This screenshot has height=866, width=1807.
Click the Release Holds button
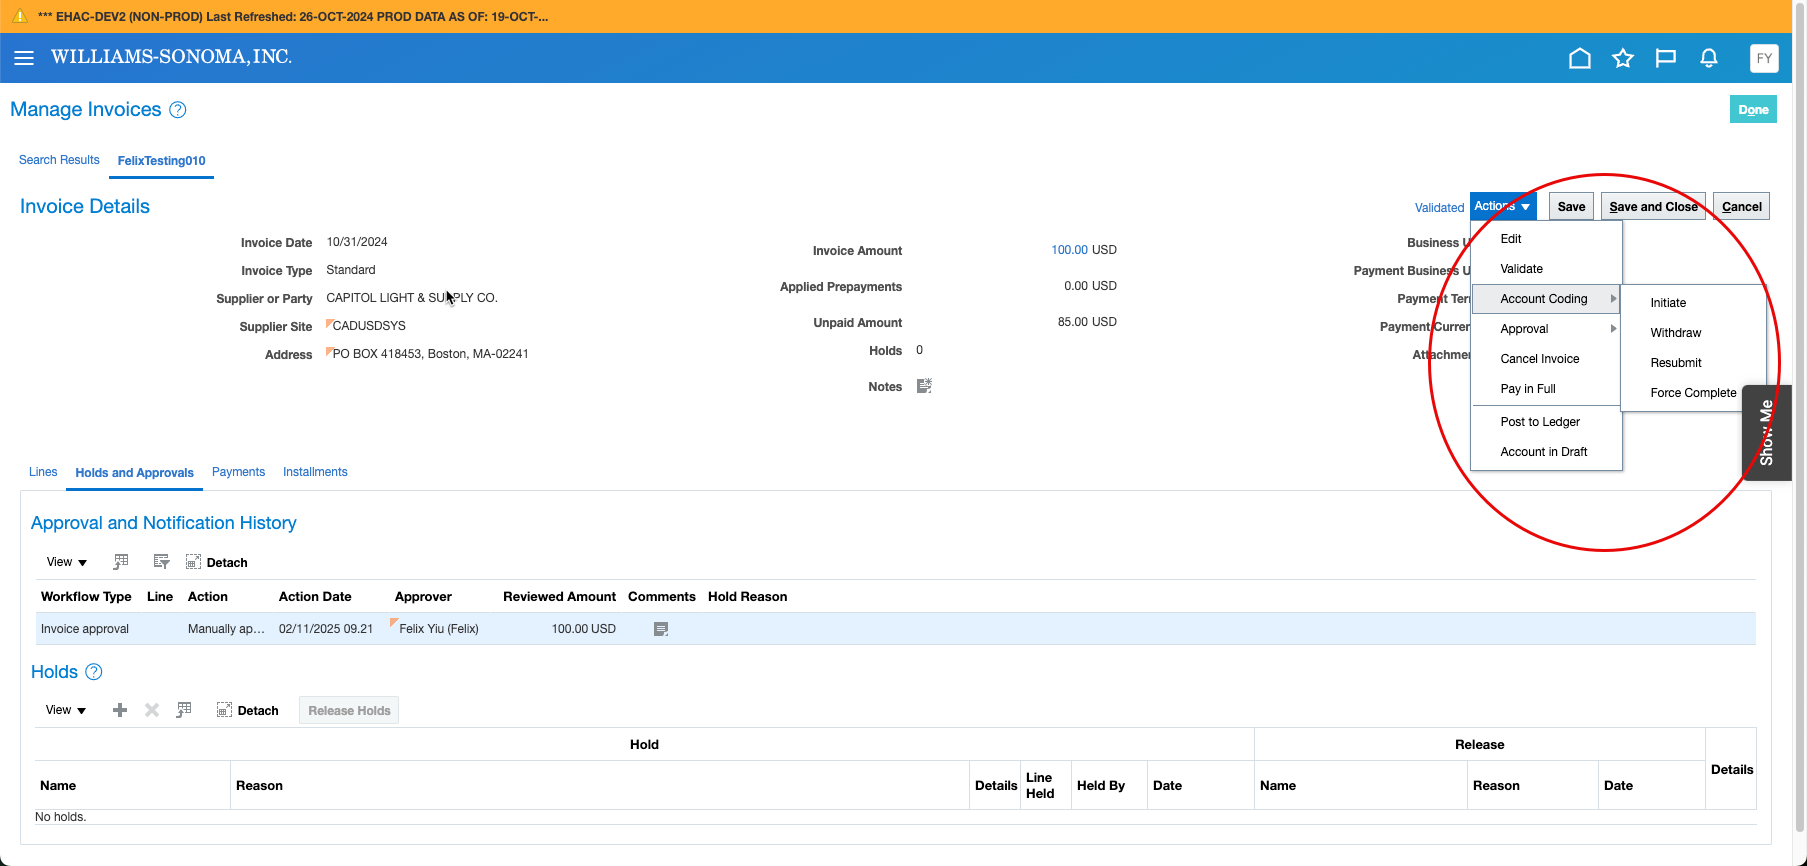(349, 711)
